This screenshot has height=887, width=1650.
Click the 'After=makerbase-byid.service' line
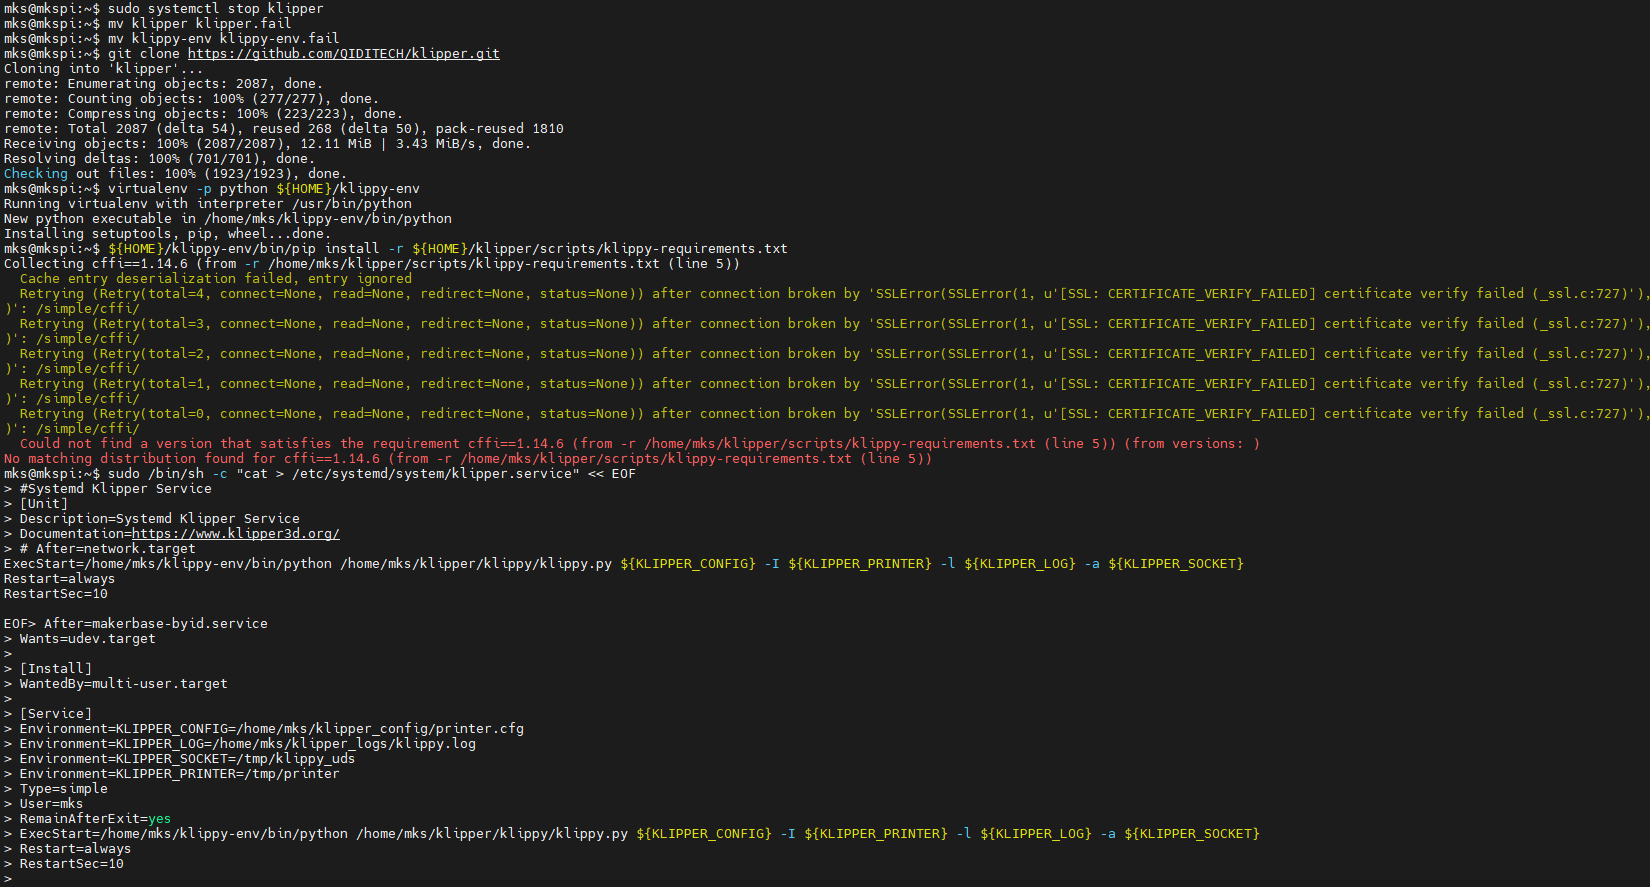tap(155, 624)
